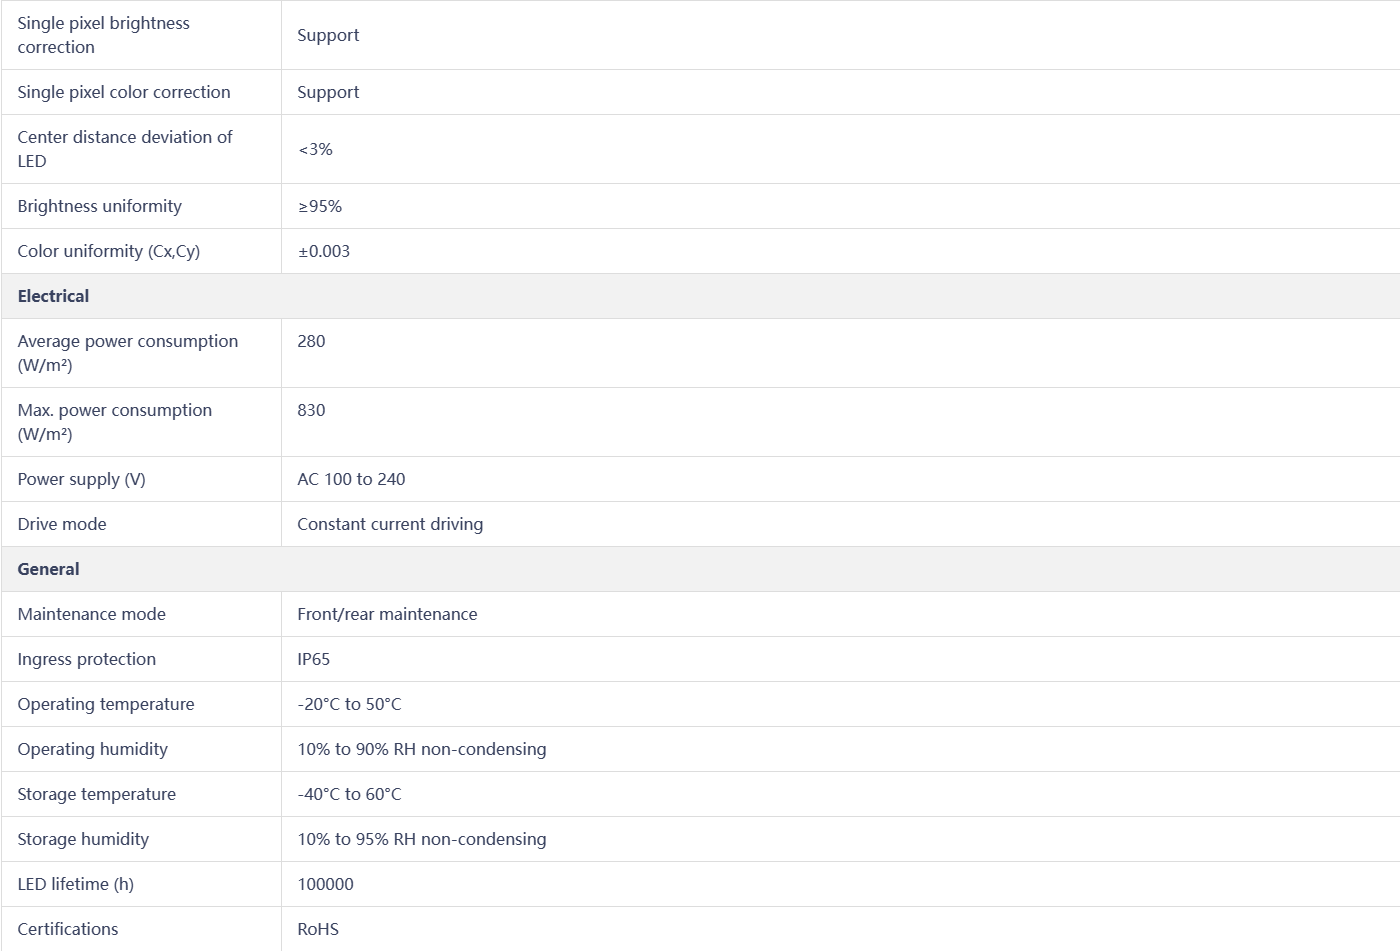This screenshot has width=1400, height=951.
Task: Click the 100000 LED lifetime value
Action: click(x=325, y=884)
